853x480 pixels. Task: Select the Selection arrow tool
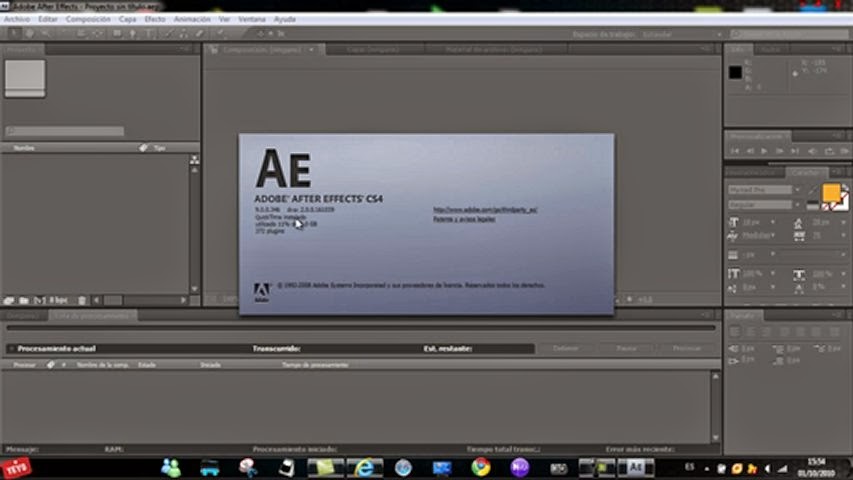pos(14,33)
